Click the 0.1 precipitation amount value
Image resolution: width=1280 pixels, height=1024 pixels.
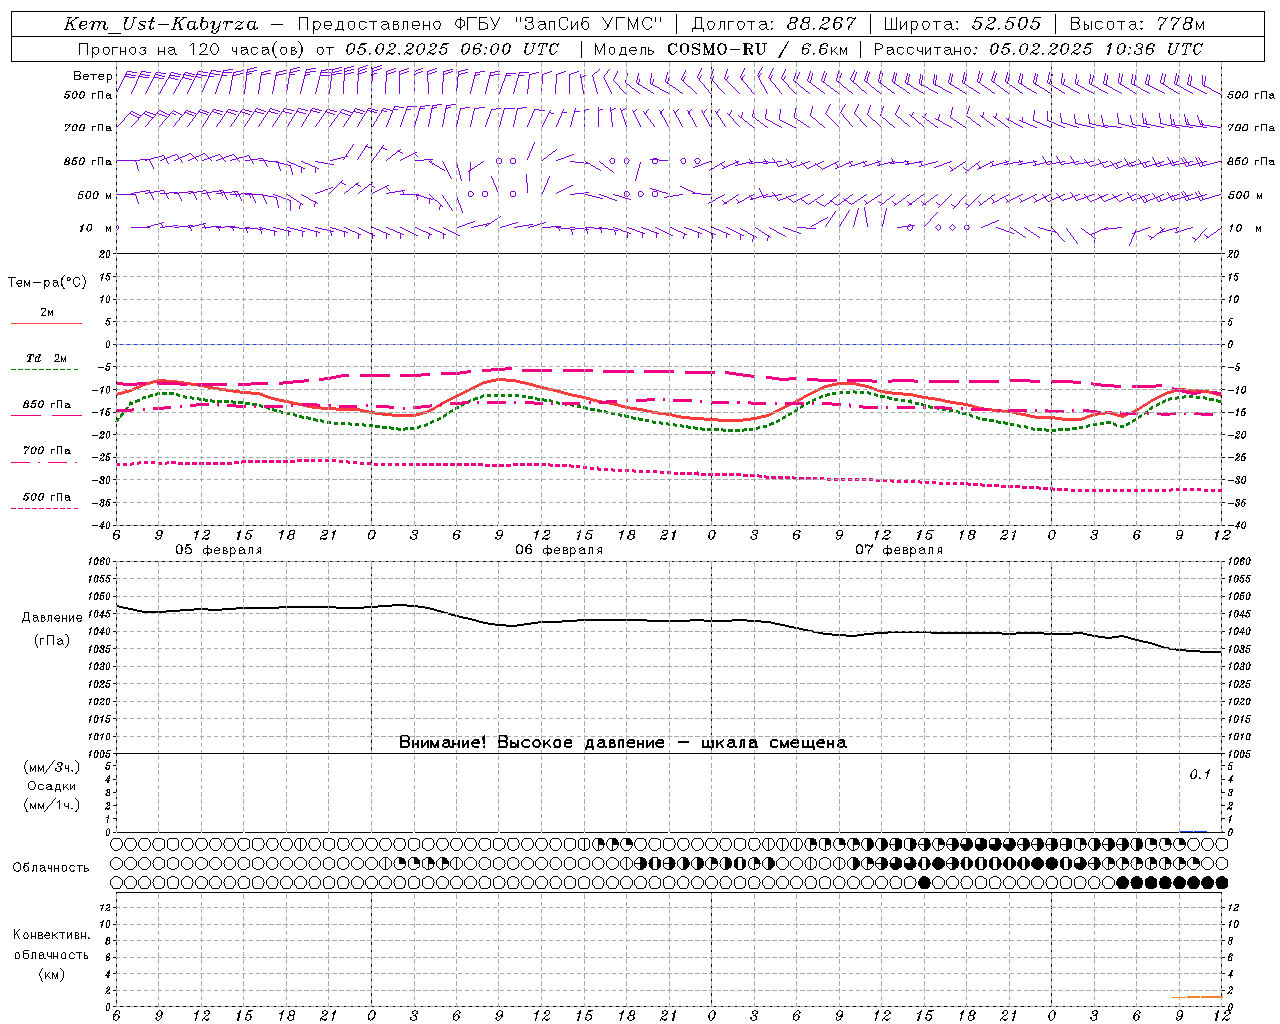point(1200,775)
